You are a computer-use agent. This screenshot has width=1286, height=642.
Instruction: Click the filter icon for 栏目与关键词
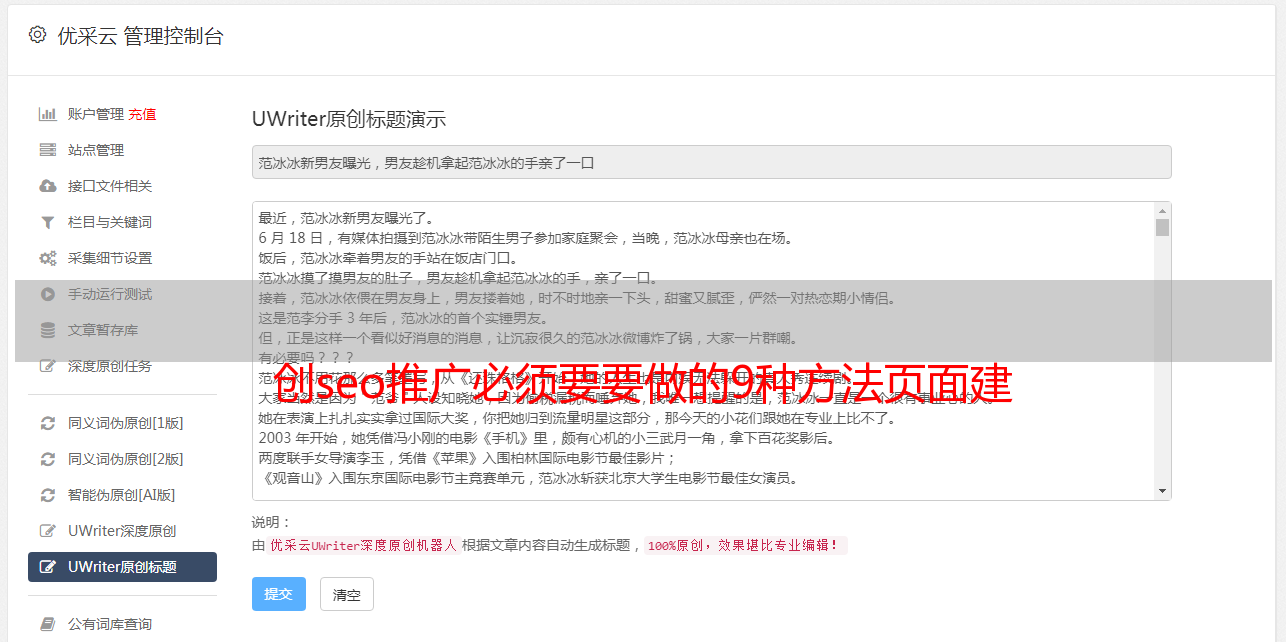(47, 222)
